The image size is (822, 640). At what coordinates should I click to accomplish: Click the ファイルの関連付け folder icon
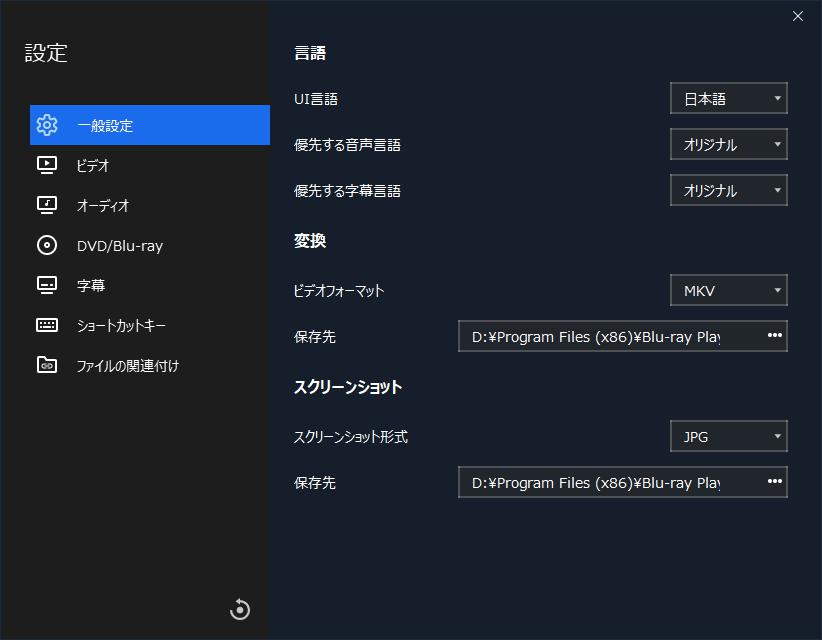pos(47,365)
